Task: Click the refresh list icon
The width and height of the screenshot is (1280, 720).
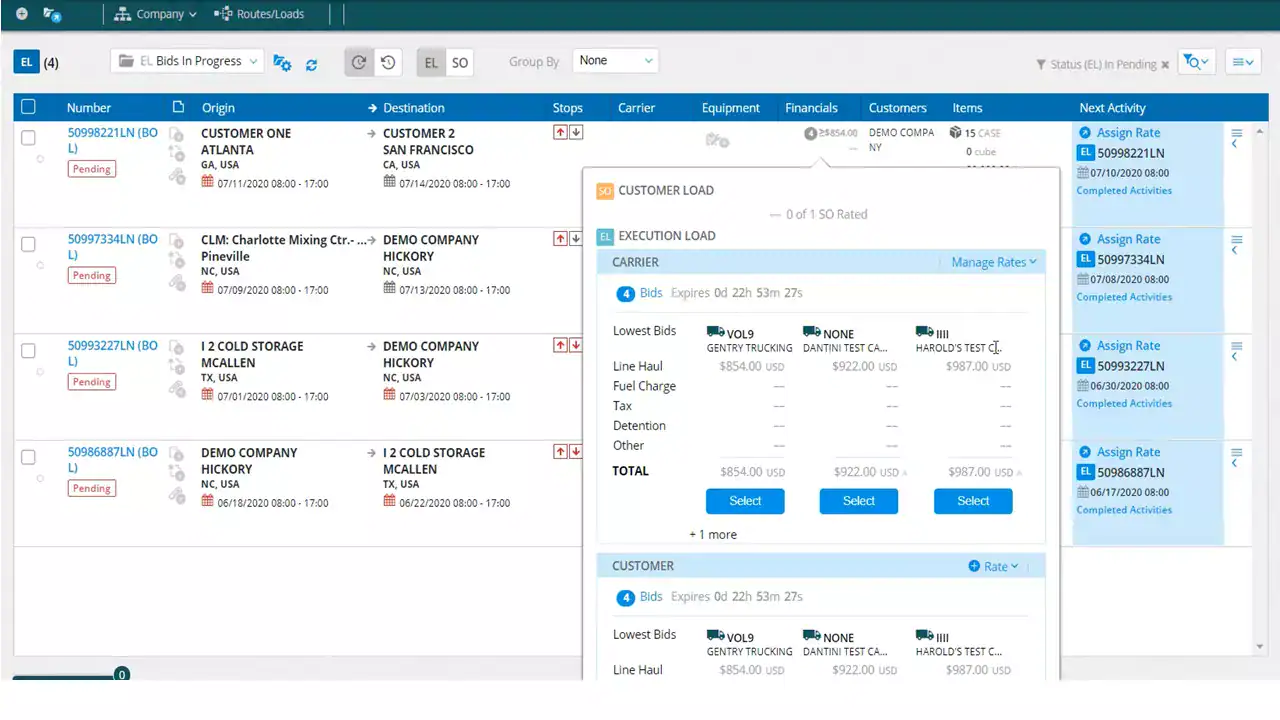Action: pos(312,64)
